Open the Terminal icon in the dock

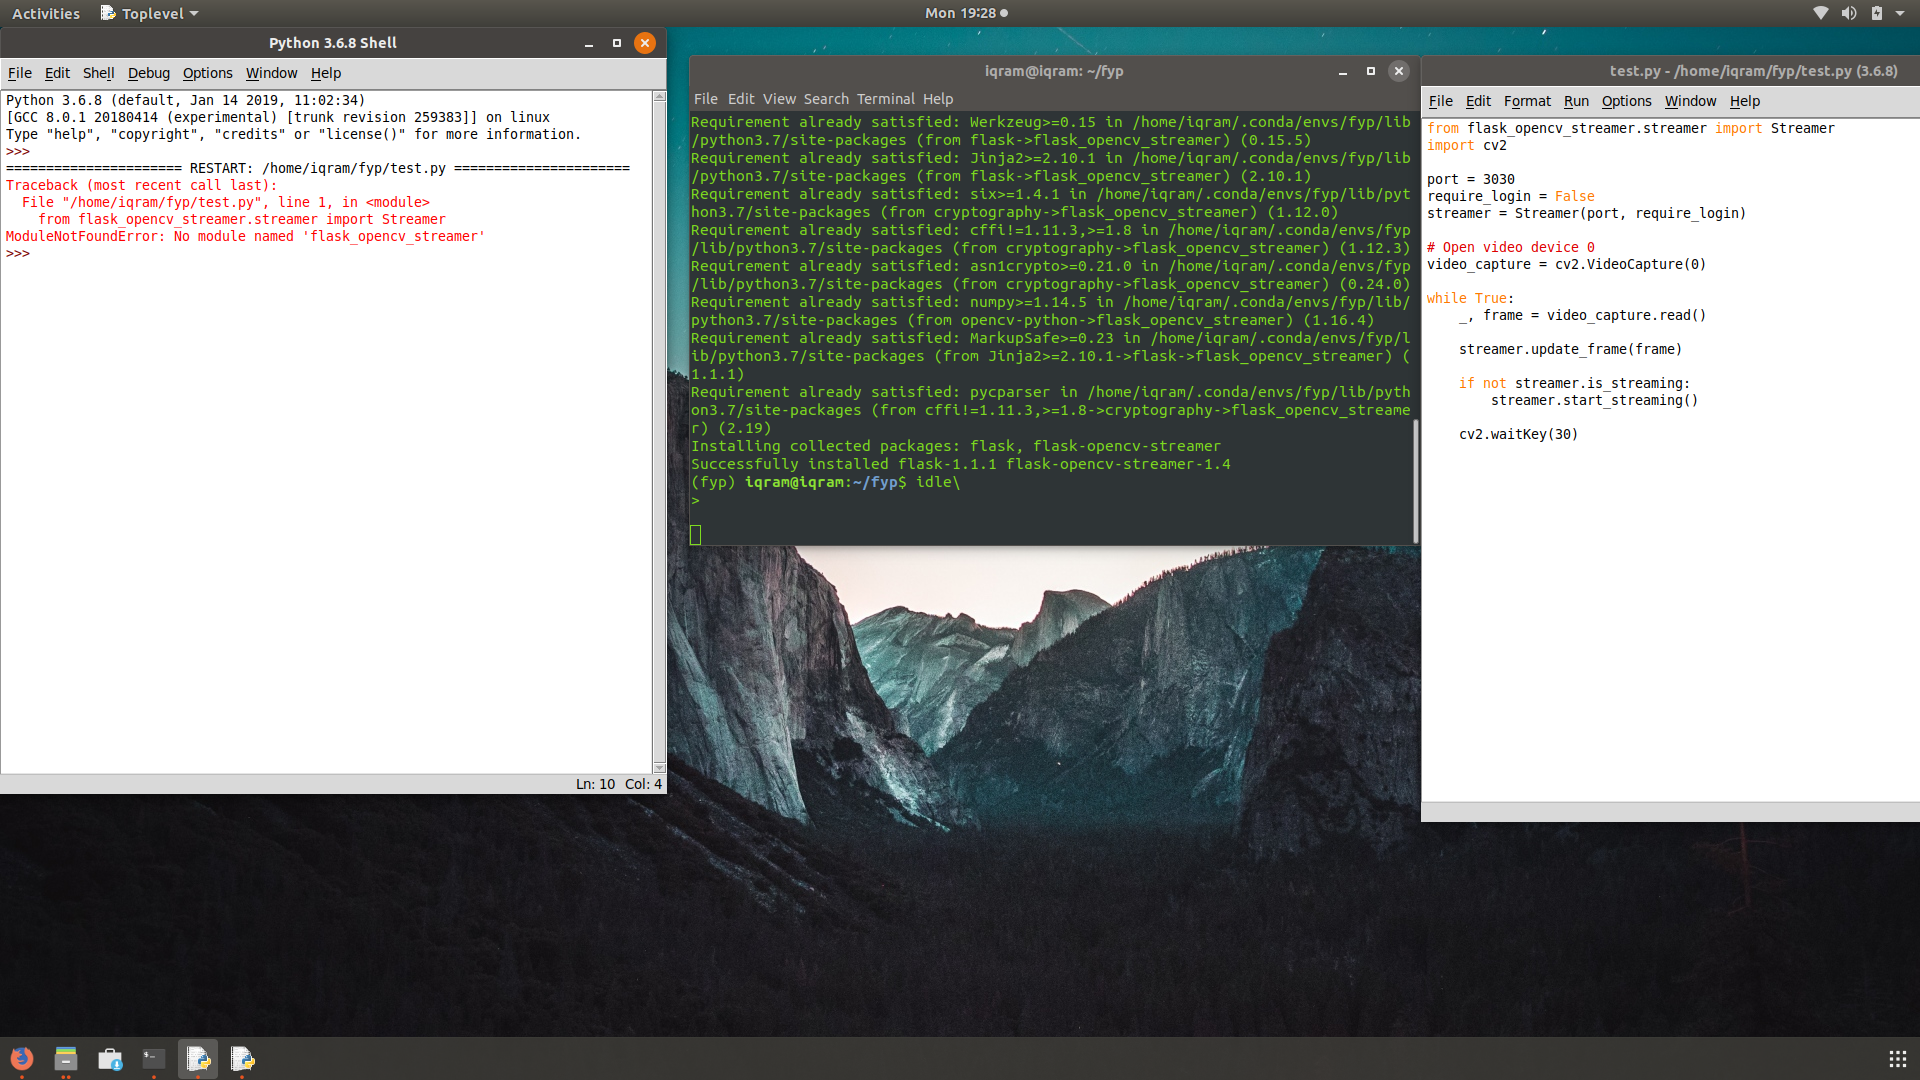click(x=152, y=1058)
